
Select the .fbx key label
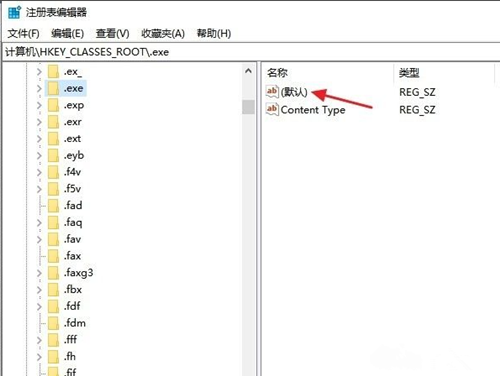(x=73, y=290)
